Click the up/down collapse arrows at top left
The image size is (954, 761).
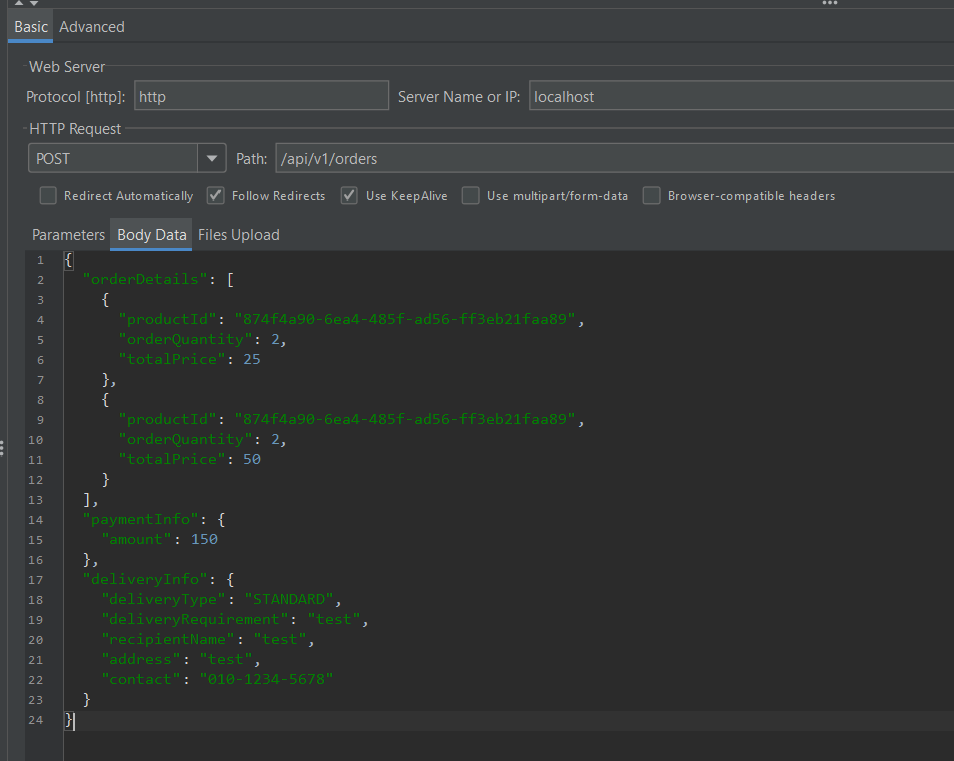26,3
